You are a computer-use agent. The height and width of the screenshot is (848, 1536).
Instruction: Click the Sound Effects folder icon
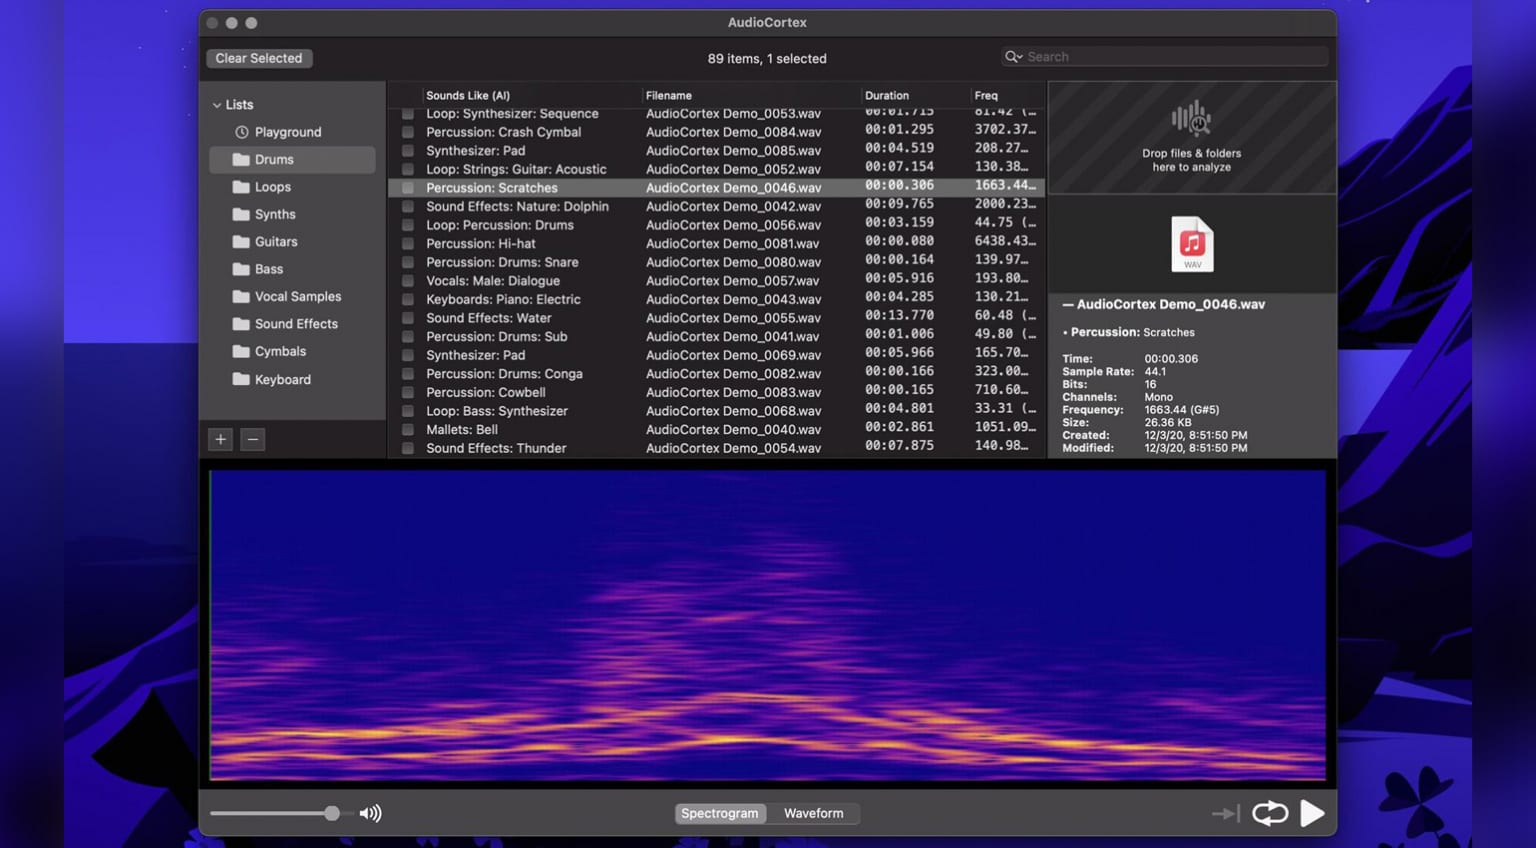[241, 324]
